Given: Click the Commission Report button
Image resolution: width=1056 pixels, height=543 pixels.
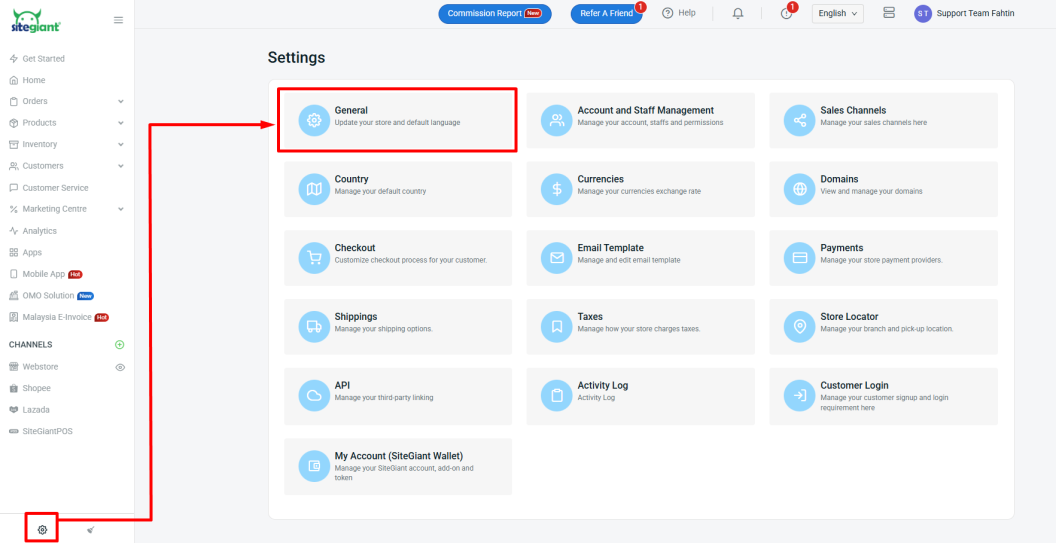Looking at the screenshot, I should [494, 13].
